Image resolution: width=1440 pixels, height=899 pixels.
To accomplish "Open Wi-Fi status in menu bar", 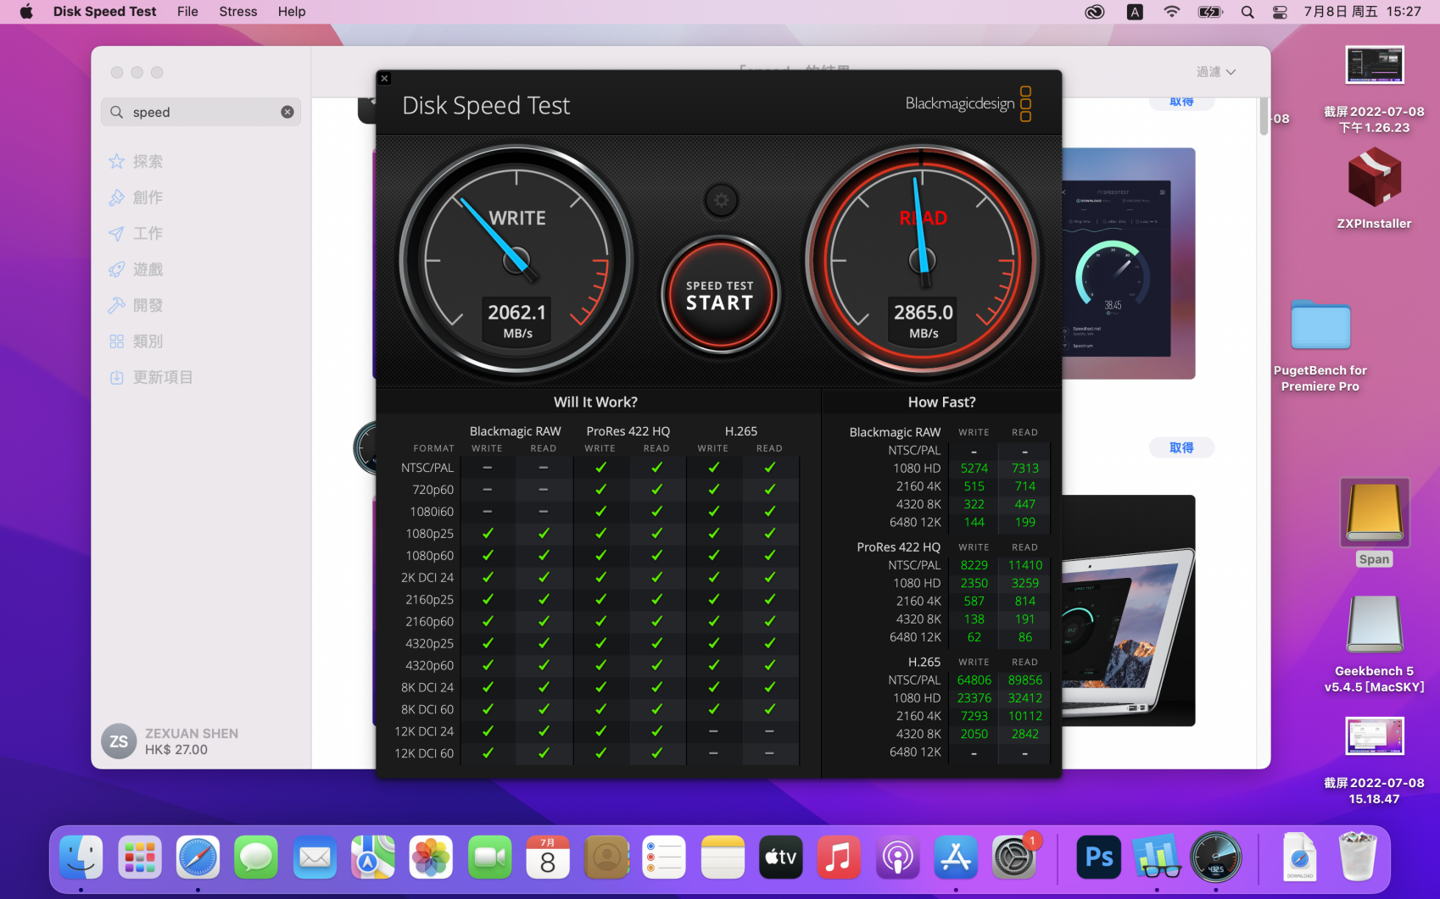I will coord(1171,12).
